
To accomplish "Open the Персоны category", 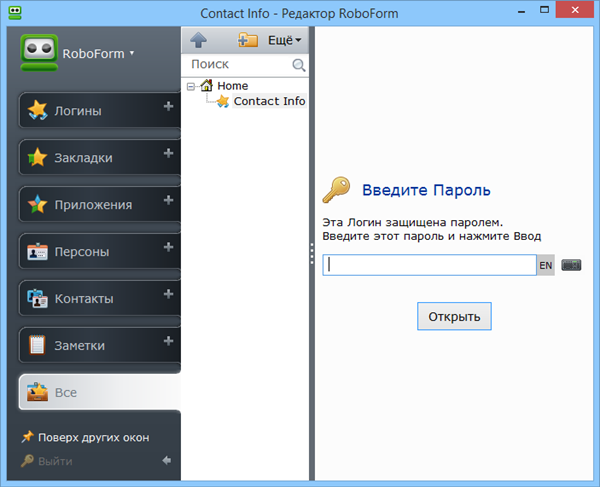I will click(99, 251).
